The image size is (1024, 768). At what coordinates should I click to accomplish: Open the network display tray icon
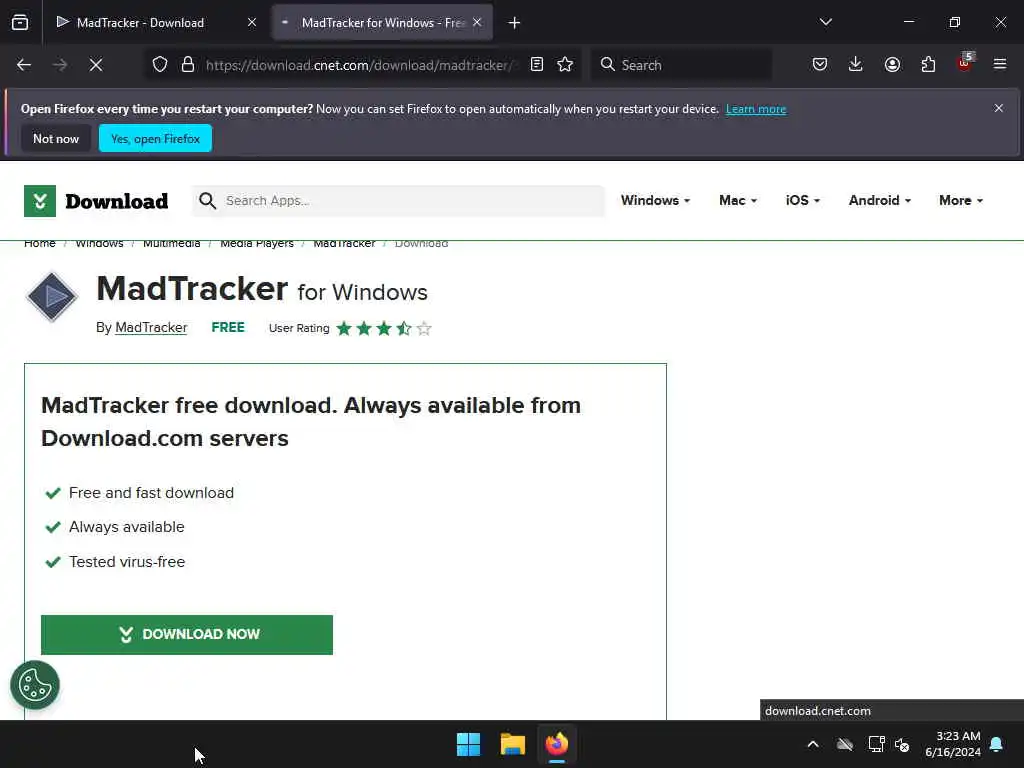click(x=876, y=744)
